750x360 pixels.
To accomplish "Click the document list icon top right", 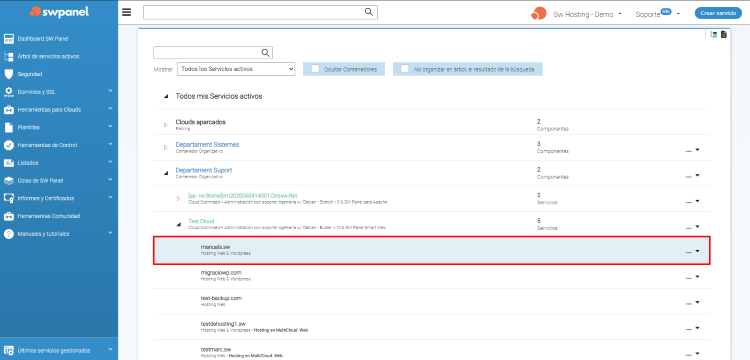I will pos(724,34).
